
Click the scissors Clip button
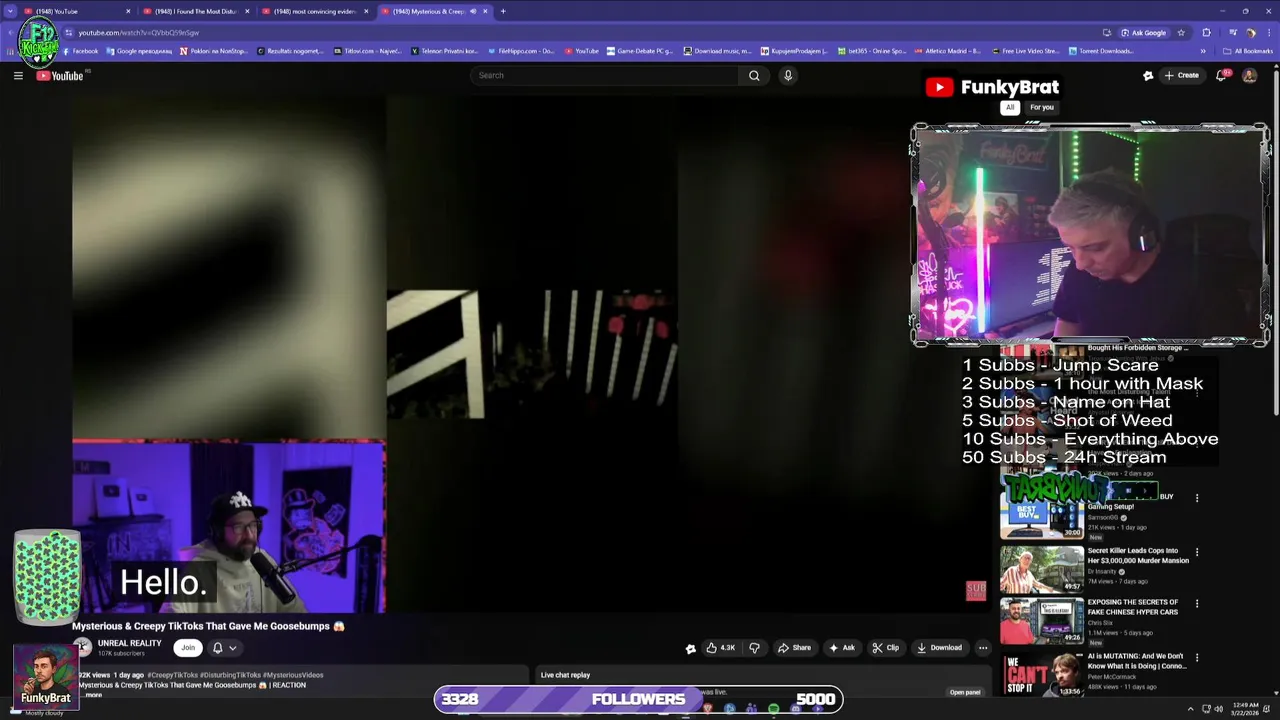pos(885,647)
